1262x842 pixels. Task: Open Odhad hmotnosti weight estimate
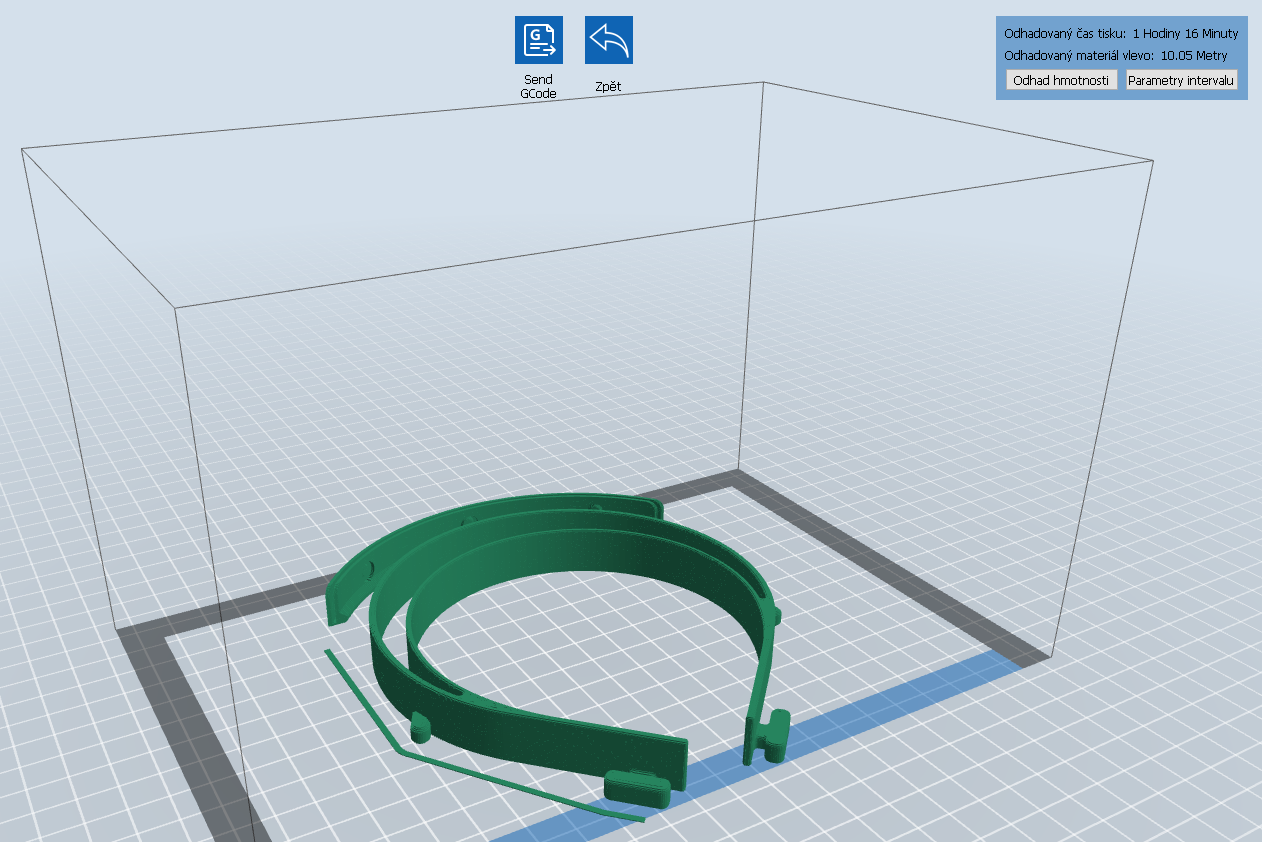[x=1061, y=80]
